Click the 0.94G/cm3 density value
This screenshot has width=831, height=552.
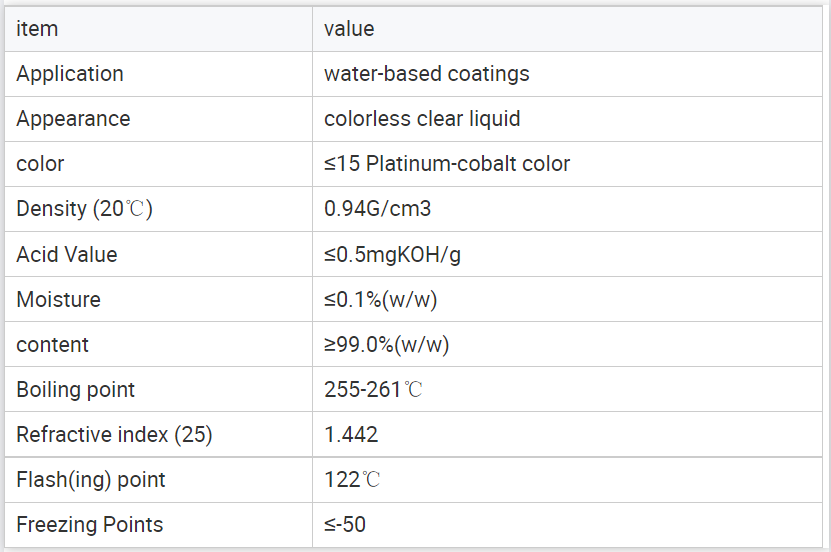pyautogui.click(x=378, y=209)
